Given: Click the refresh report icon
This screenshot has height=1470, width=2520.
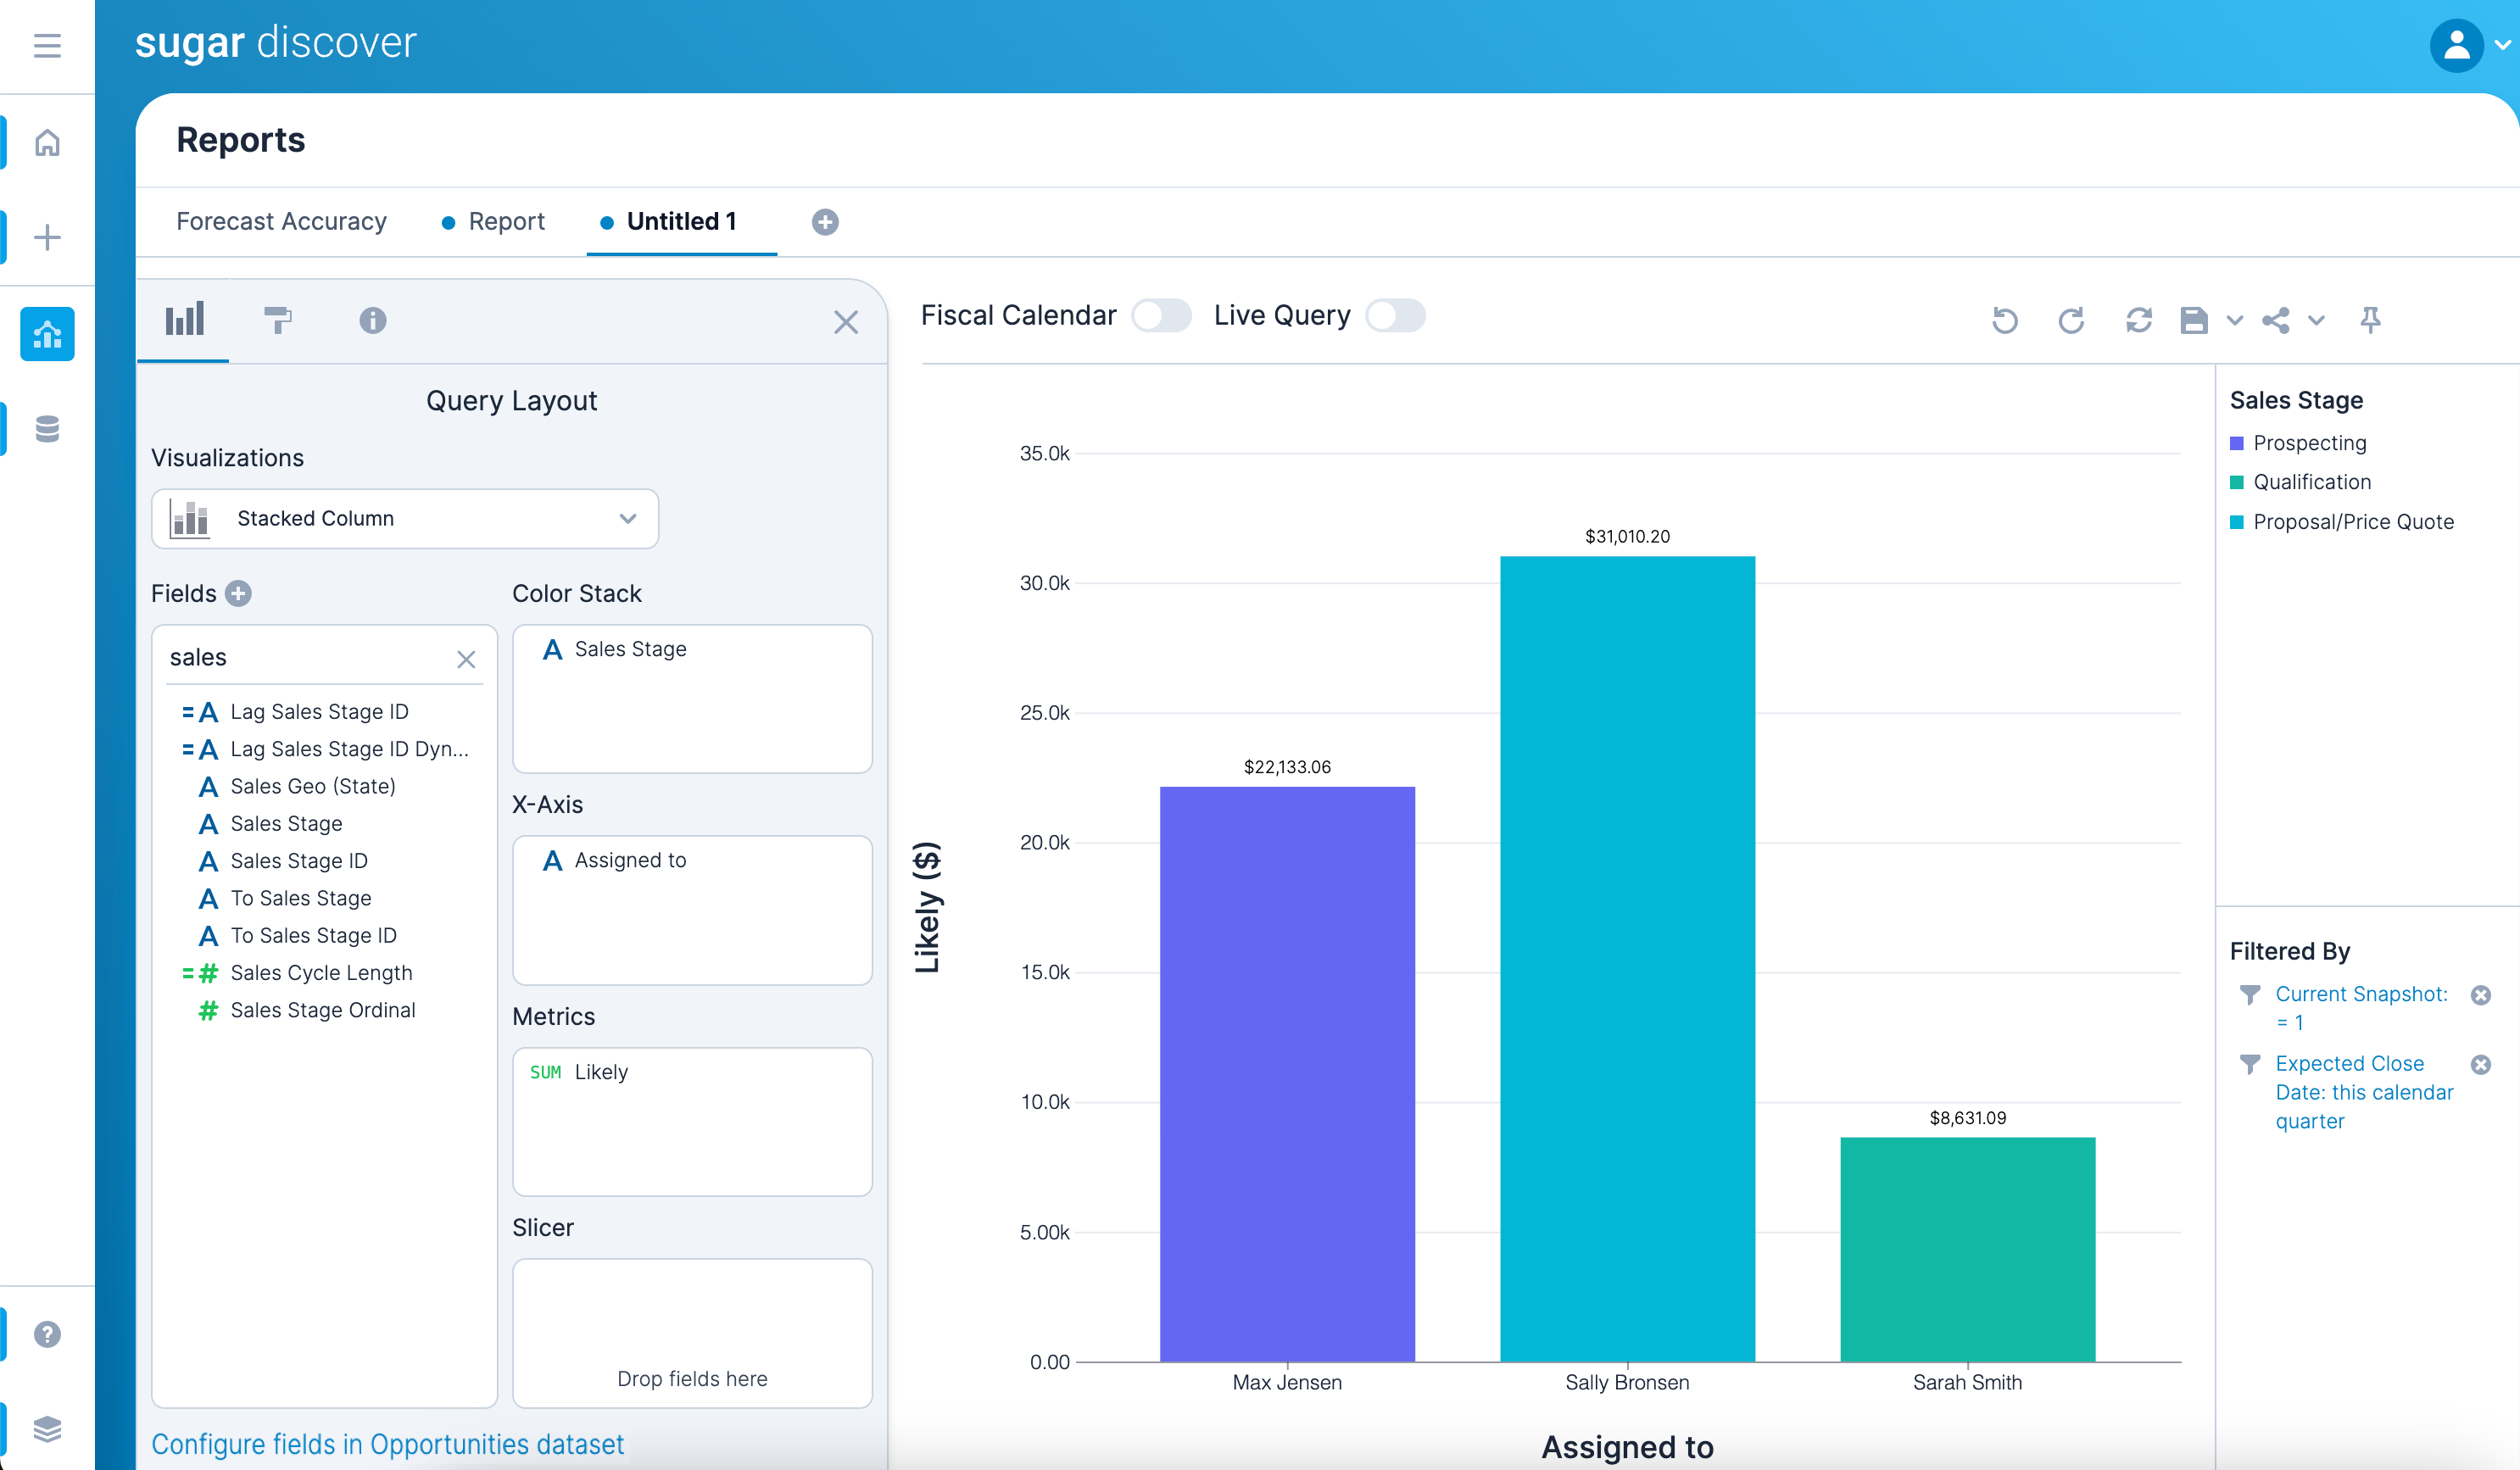Looking at the screenshot, I should pos(2138,320).
